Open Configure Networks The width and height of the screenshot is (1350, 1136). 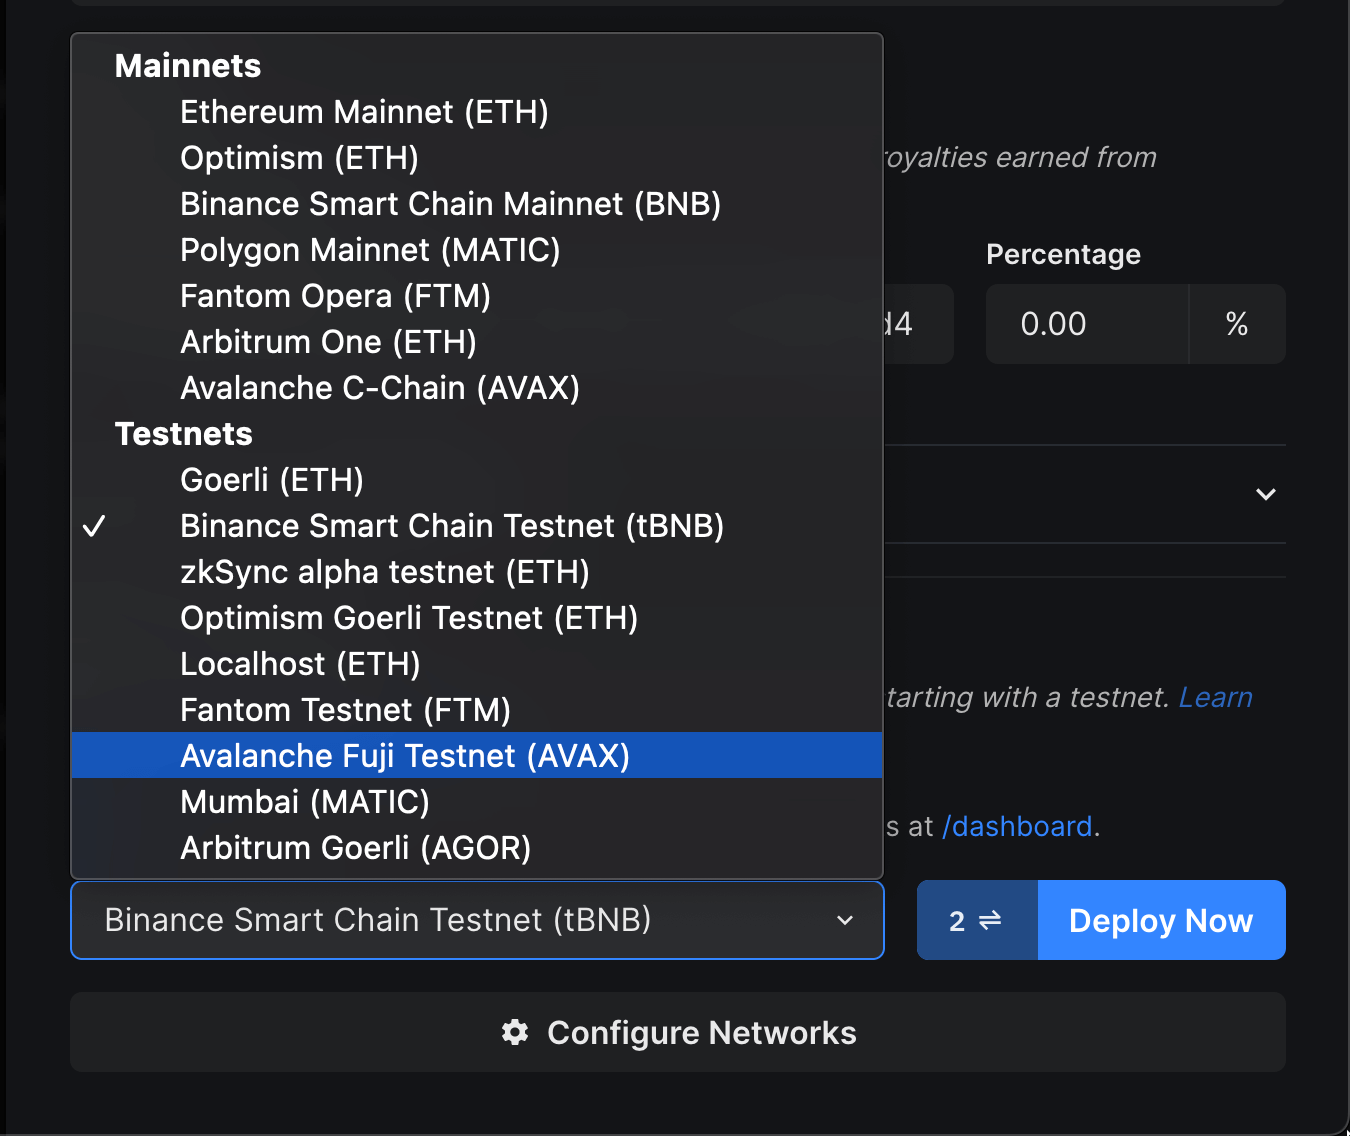click(678, 1032)
